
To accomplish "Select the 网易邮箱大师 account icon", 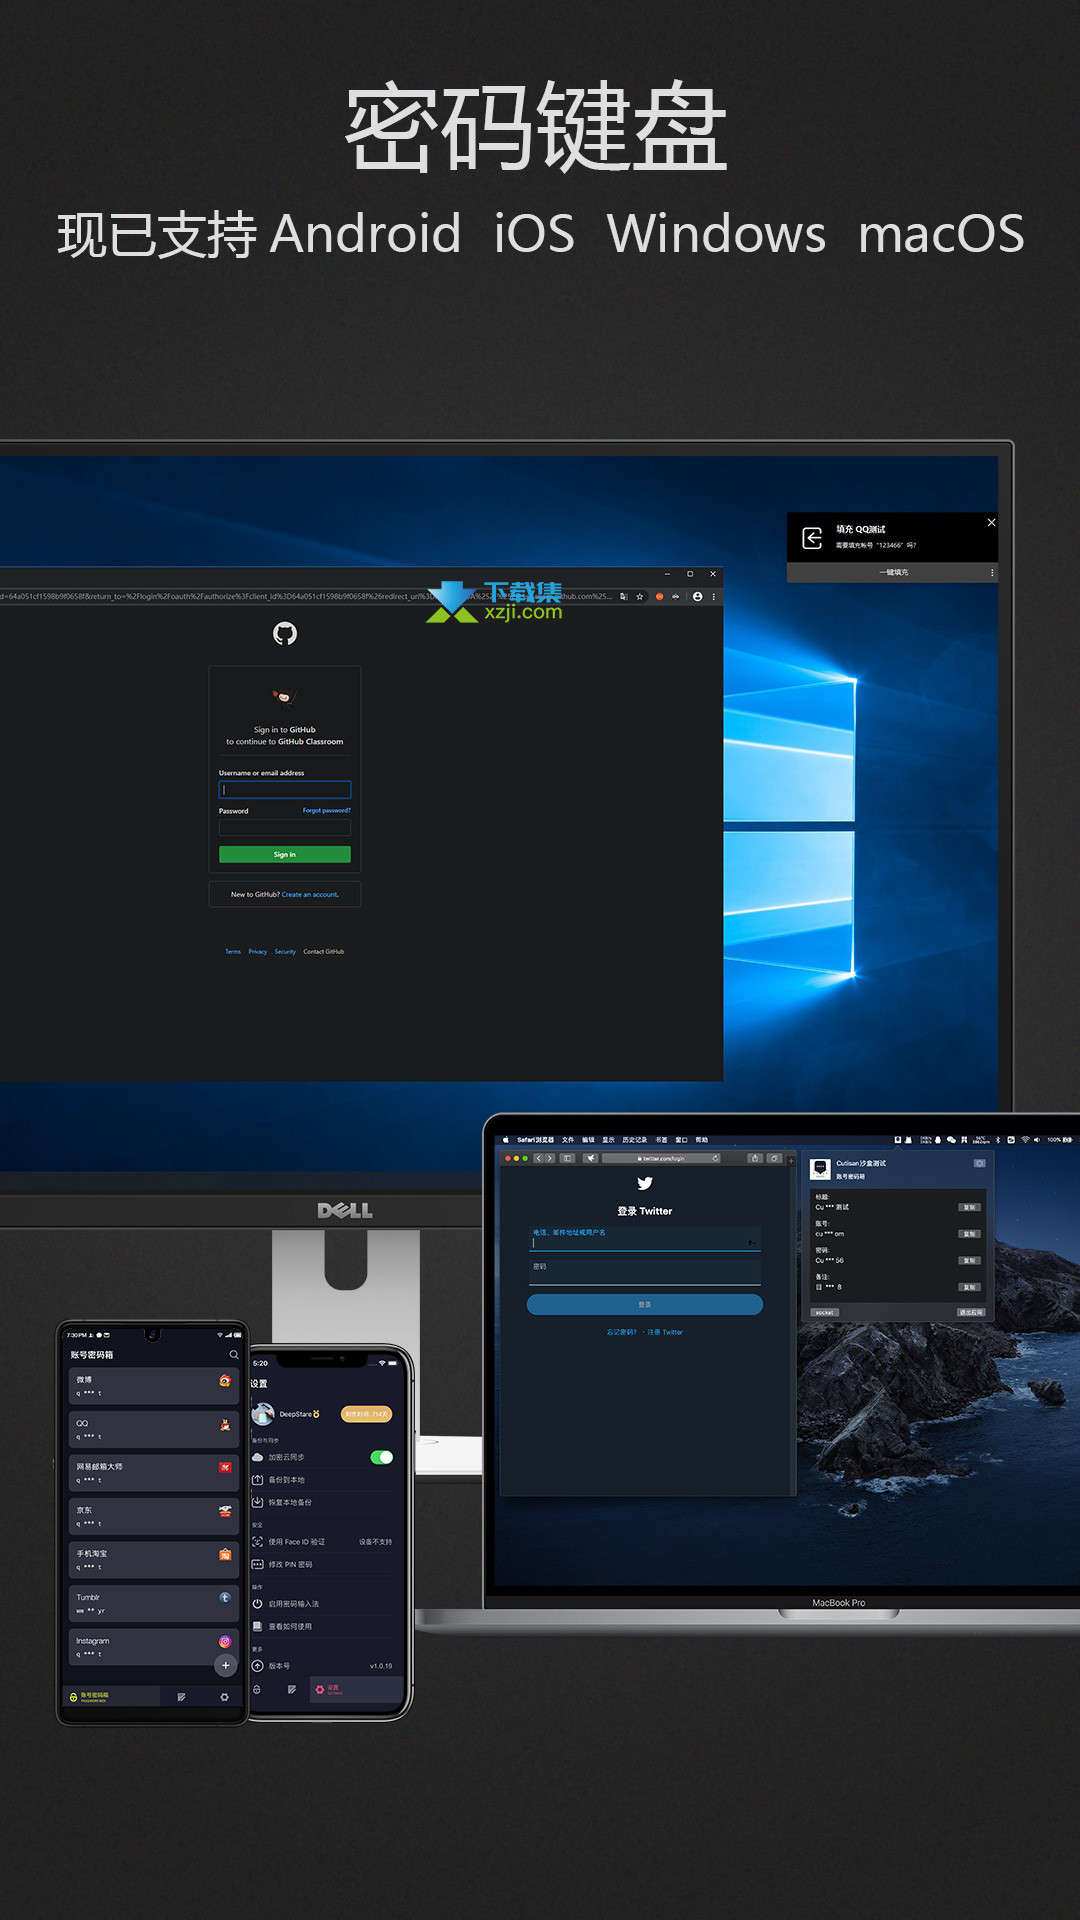I will point(225,1467).
